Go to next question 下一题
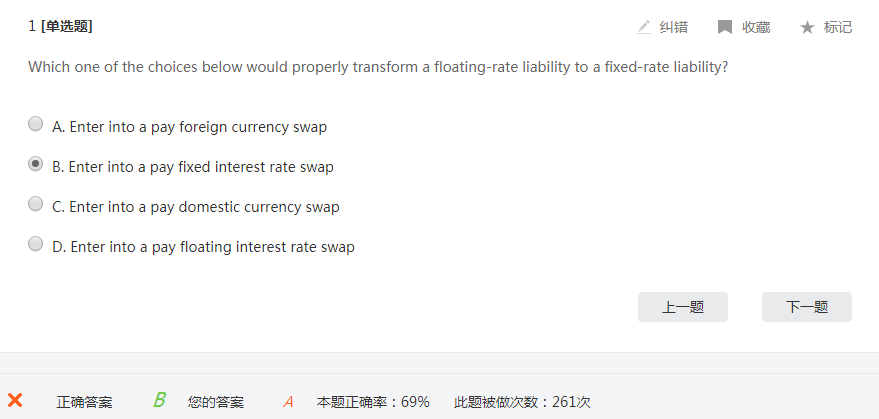 click(807, 307)
